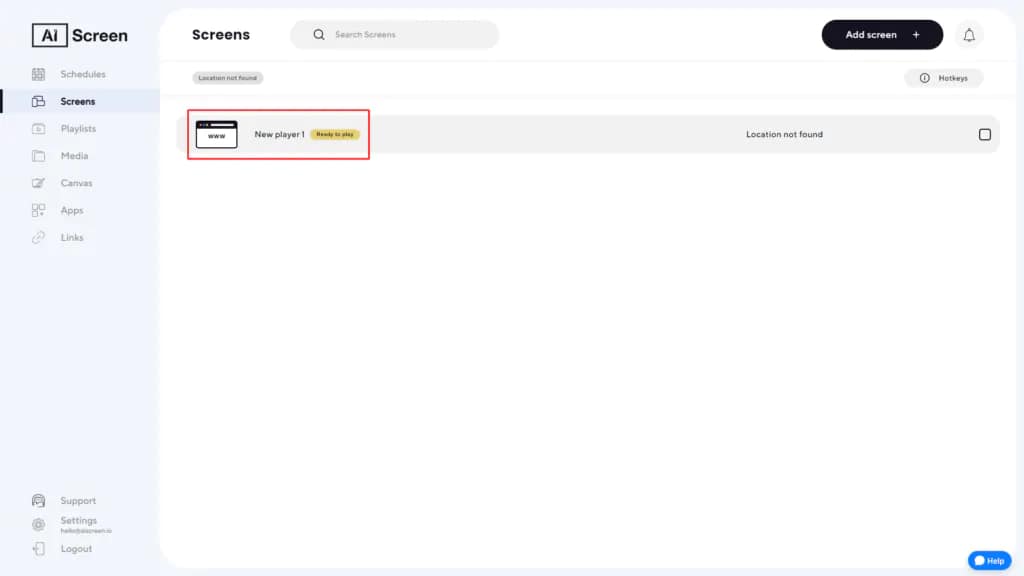Open notifications with the bell icon
The height and width of the screenshot is (576, 1024).
pyautogui.click(x=968, y=35)
